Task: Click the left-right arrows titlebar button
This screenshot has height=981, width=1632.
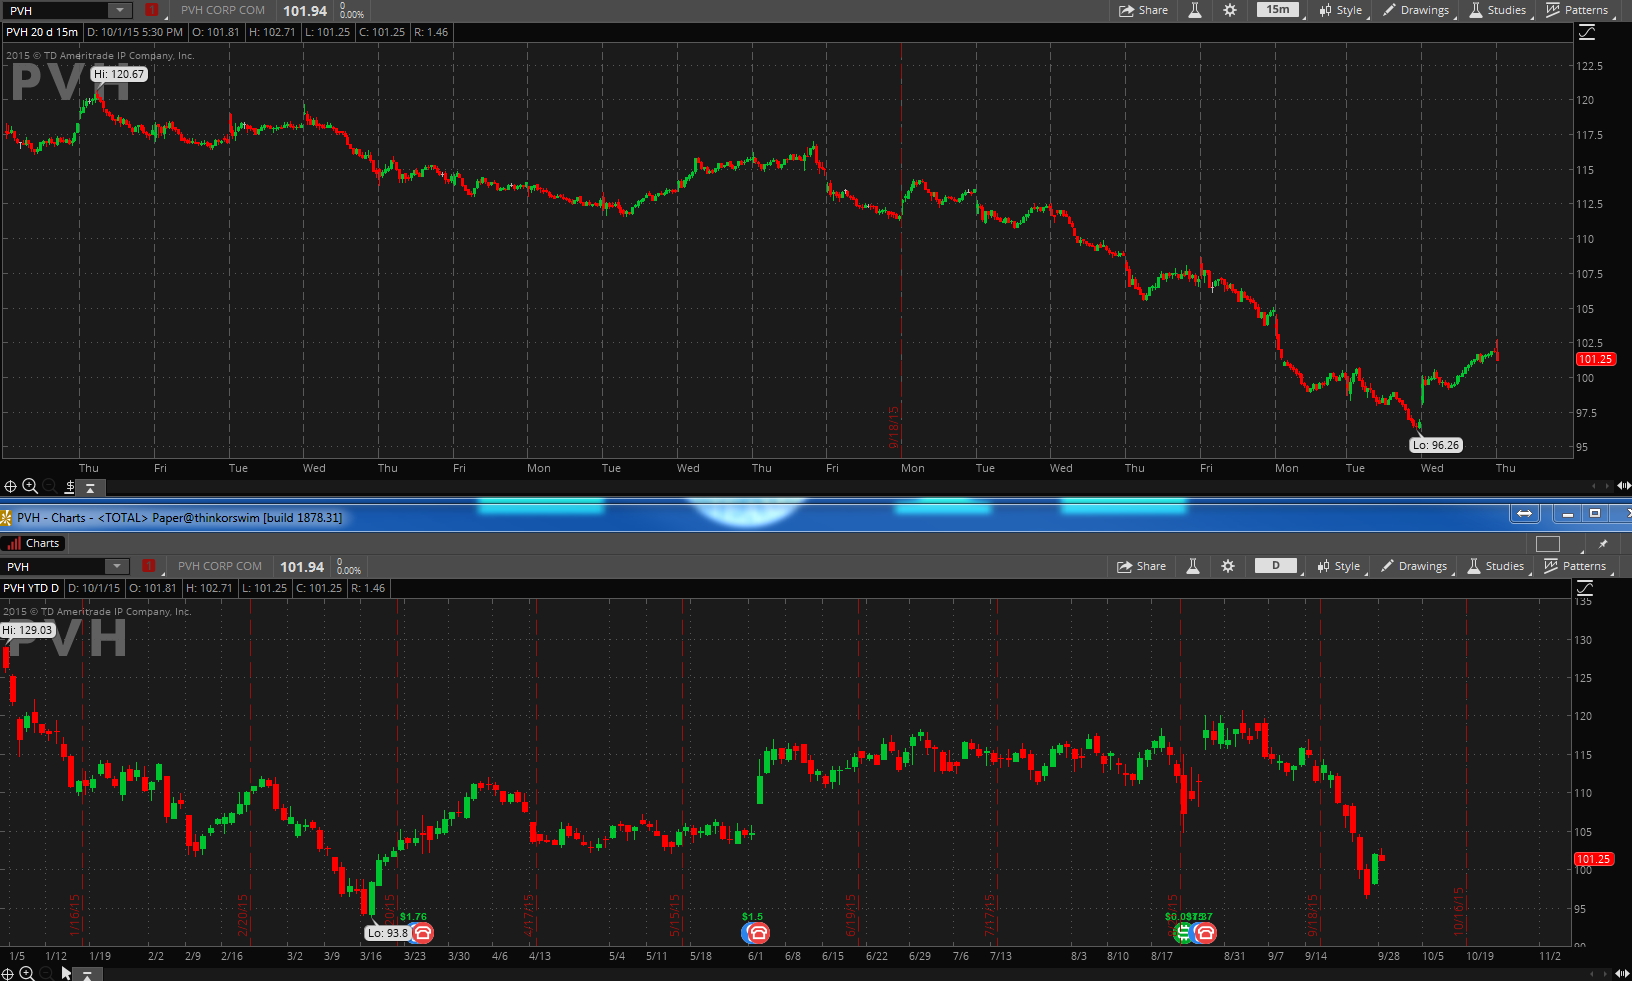Action: [1524, 513]
